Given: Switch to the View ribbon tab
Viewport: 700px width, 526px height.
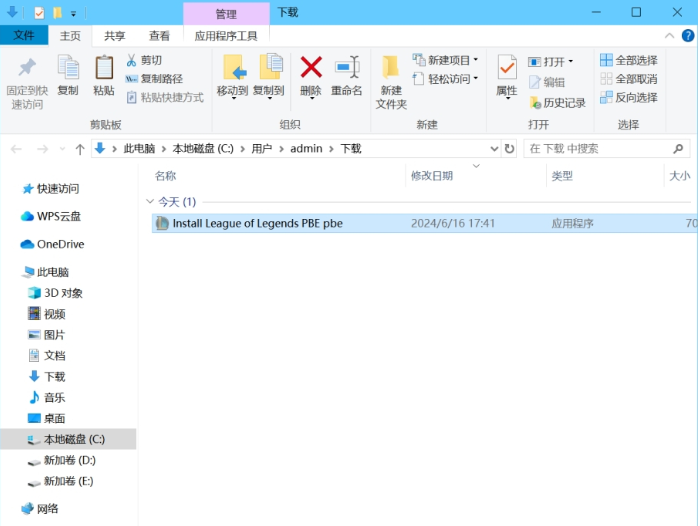Looking at the screenshot, I should [159, 36].
